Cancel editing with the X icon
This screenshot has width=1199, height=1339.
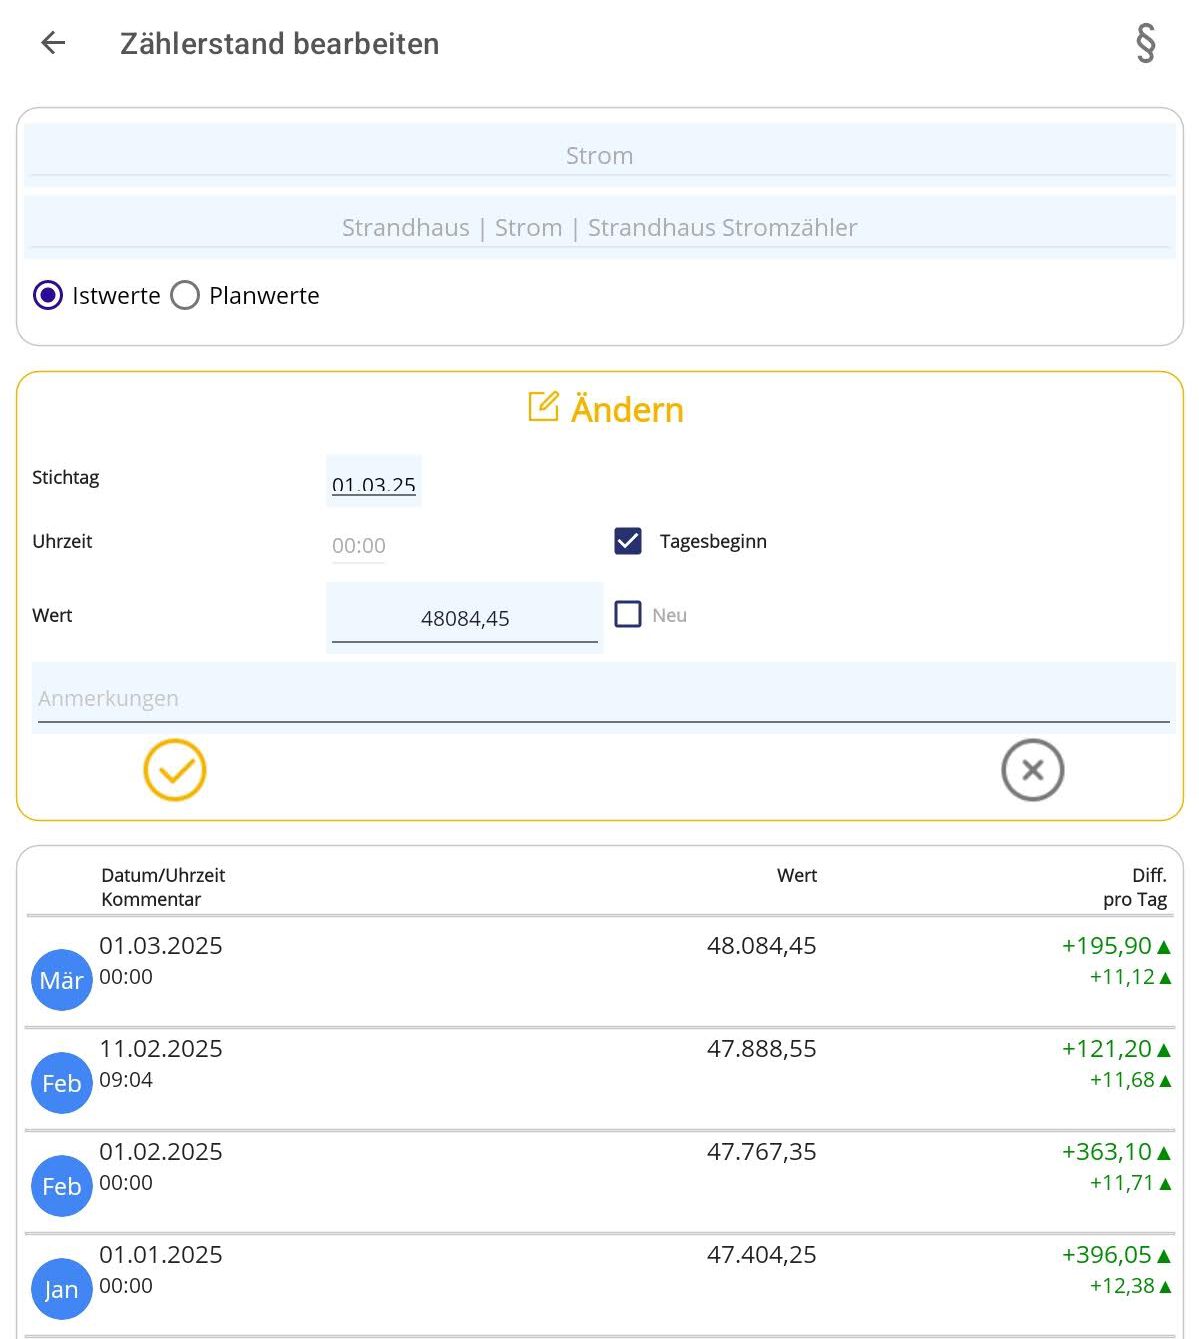(x=1032, y=770)
